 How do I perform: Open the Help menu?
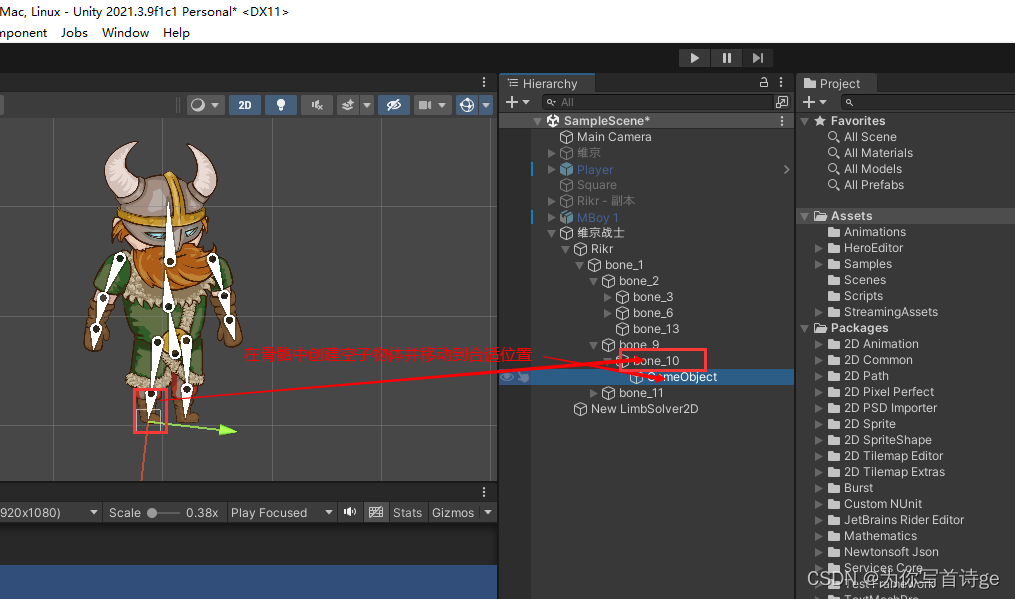(176, 33)
